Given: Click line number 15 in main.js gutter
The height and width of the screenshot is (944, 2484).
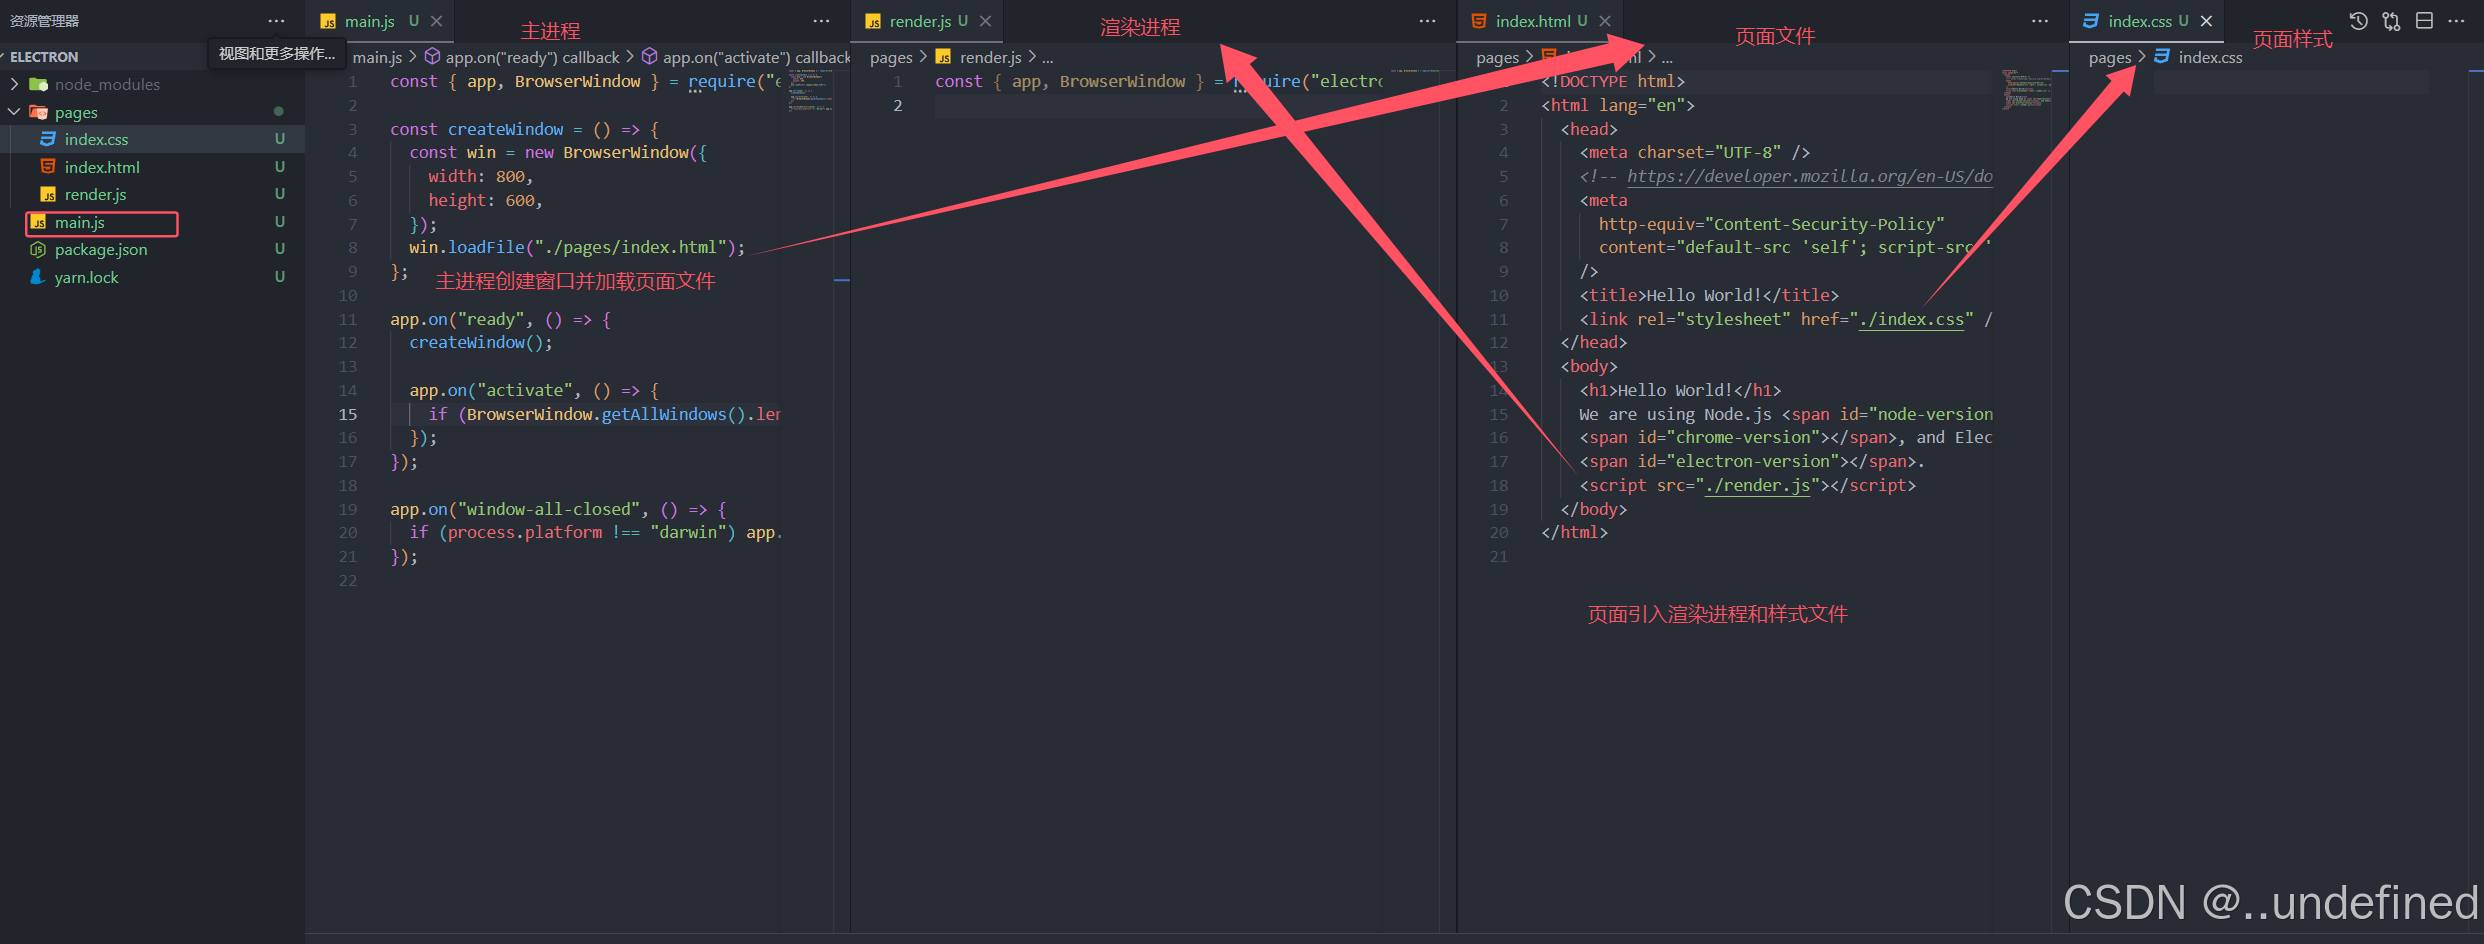Looking at the screenshot, I should tap(347, 414).
